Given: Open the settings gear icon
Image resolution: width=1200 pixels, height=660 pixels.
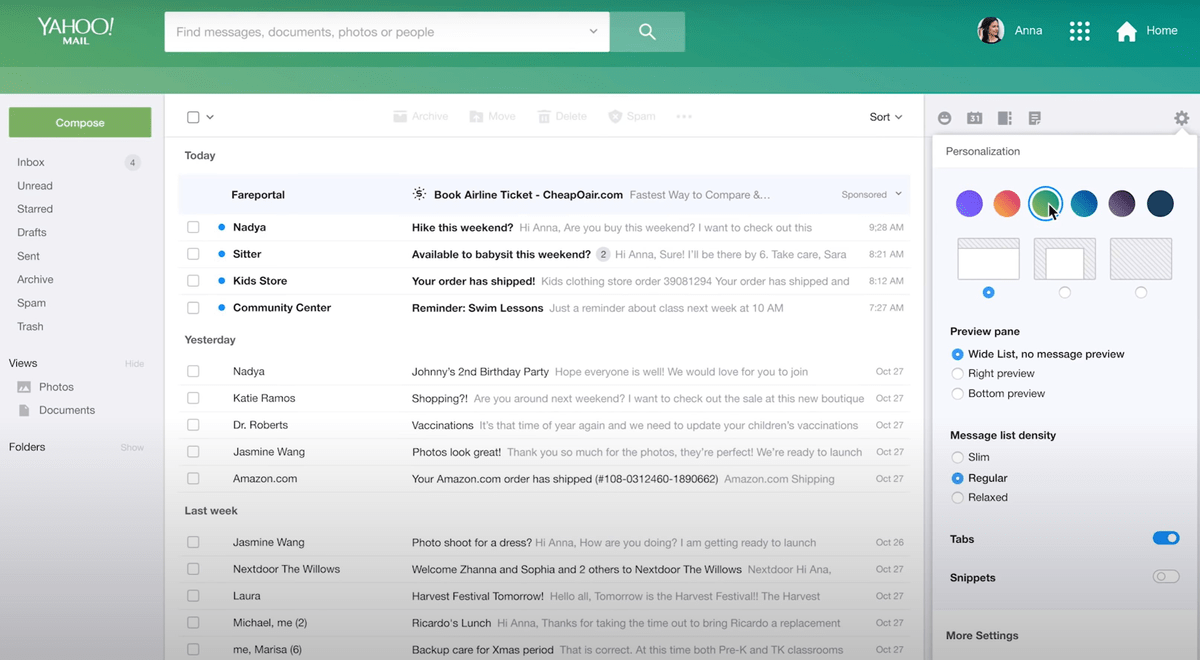Looking at the screenshot, I should click(1181, 118).
